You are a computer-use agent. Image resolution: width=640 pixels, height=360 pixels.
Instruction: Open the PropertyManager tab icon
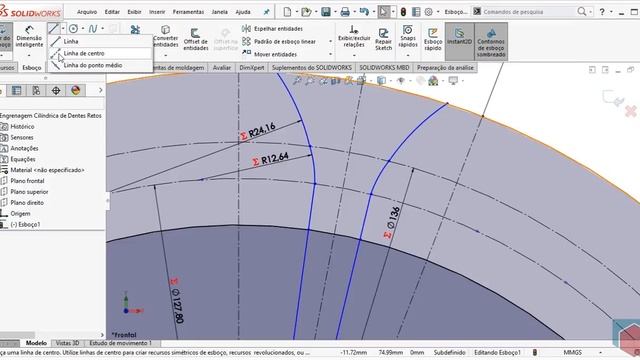click(x=16, y=90)
